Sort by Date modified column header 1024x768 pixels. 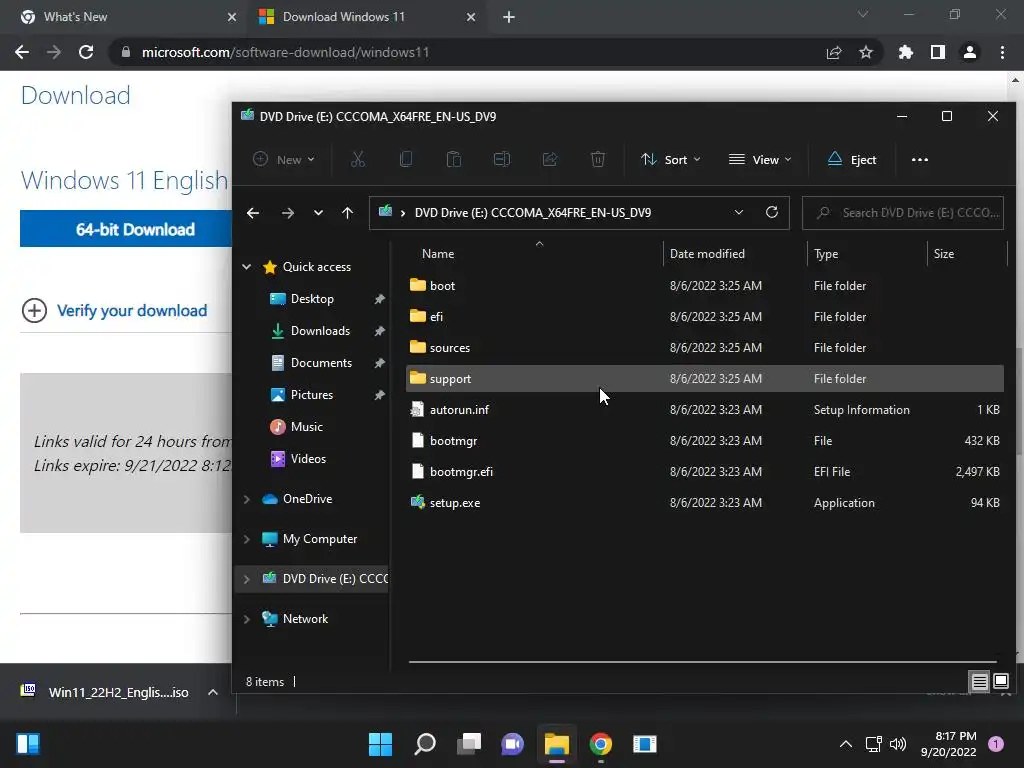click(x=735, y=254)
